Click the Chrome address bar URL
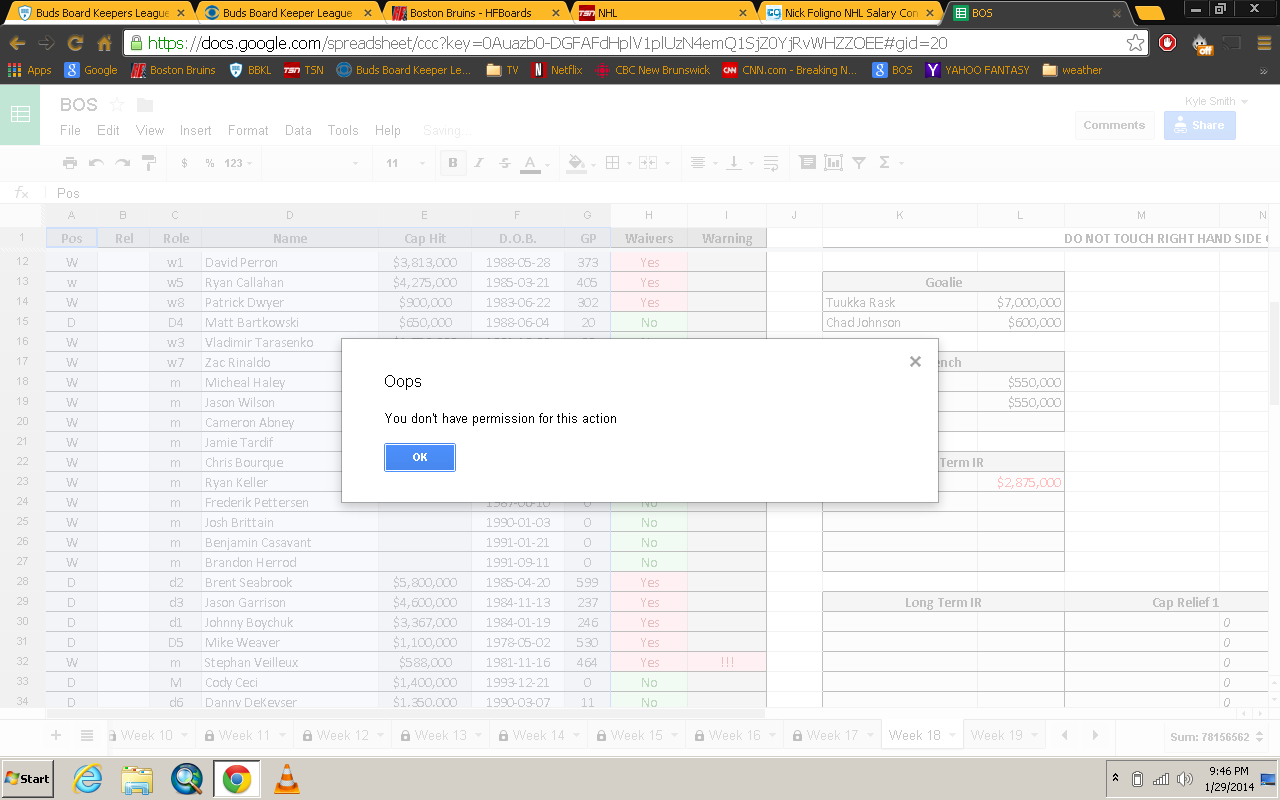This screenshot has height=800, width=1280. tap(548, 43)
